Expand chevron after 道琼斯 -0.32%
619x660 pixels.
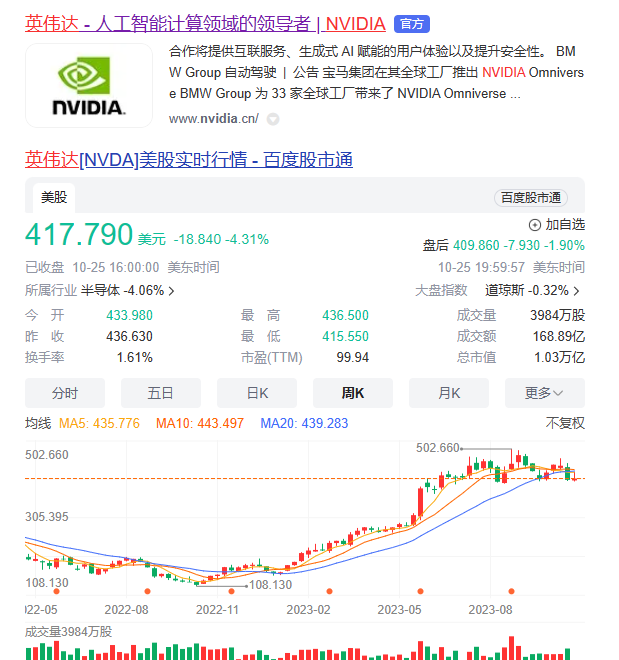click(576, 291)
